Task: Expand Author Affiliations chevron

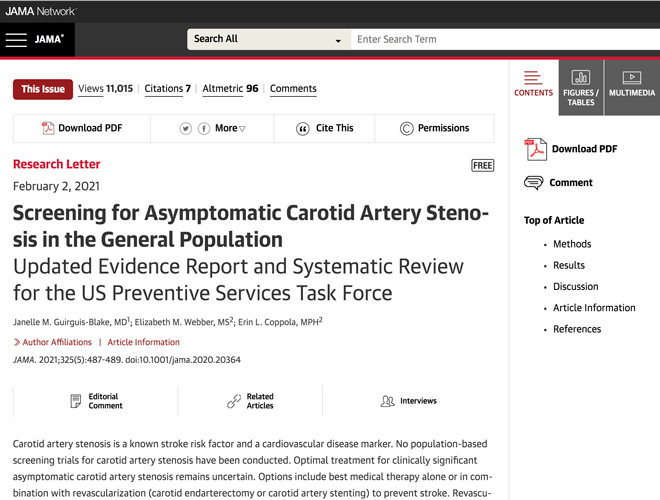Action: tap(17, 342)
